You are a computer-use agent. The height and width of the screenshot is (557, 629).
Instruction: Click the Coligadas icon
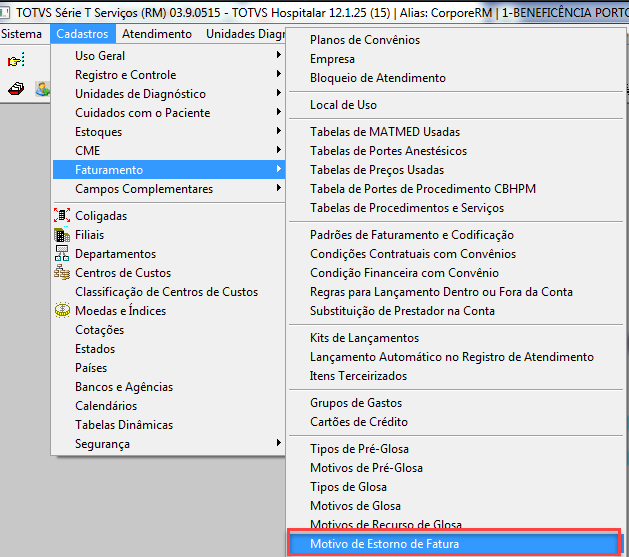(62, 216)
